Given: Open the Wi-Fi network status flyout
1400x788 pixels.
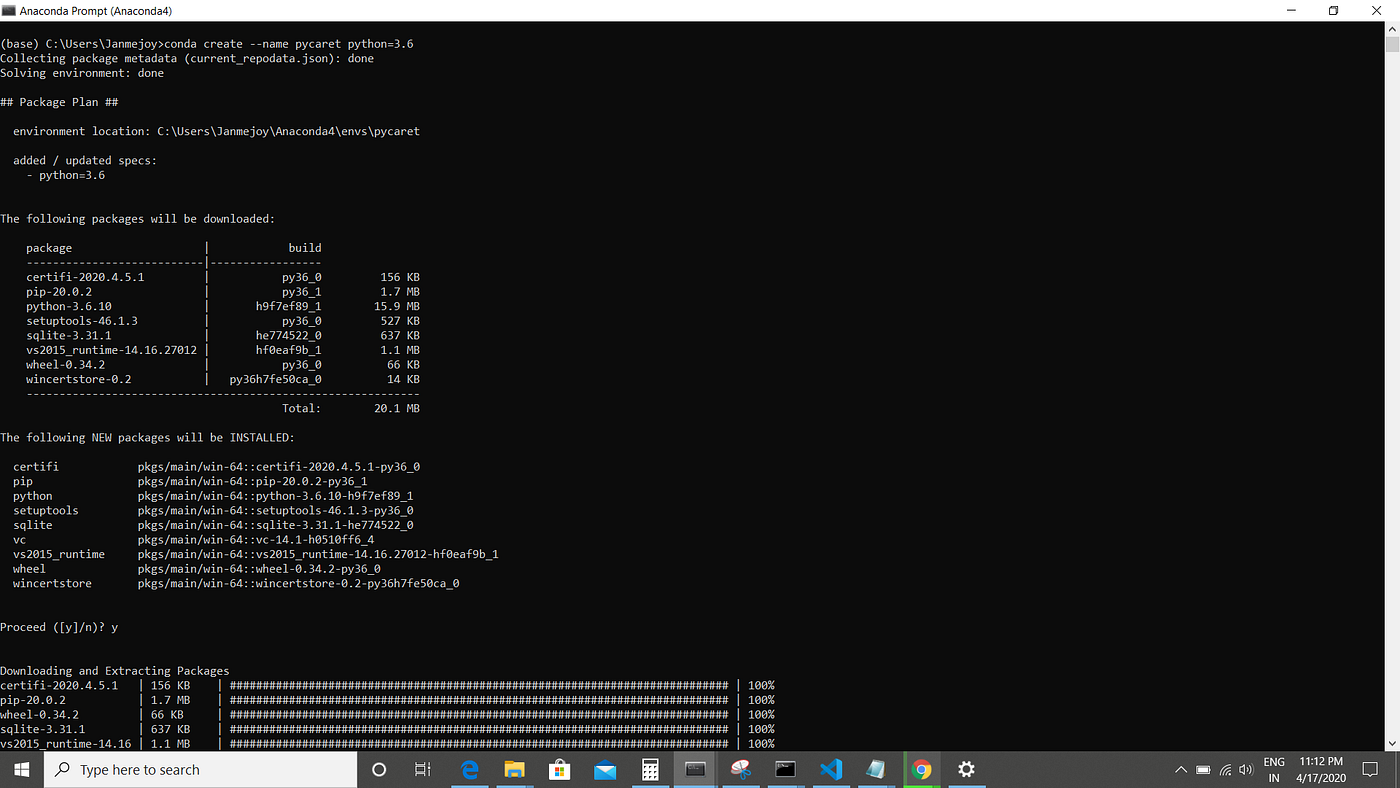Looking at the screenshot, I should 1226,770.
